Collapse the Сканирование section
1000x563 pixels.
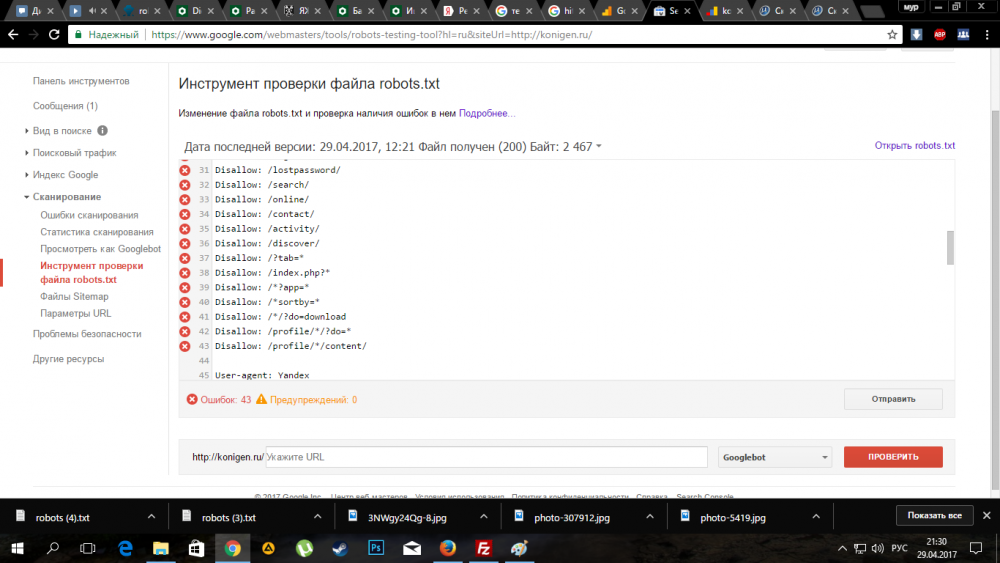[27, 197]
